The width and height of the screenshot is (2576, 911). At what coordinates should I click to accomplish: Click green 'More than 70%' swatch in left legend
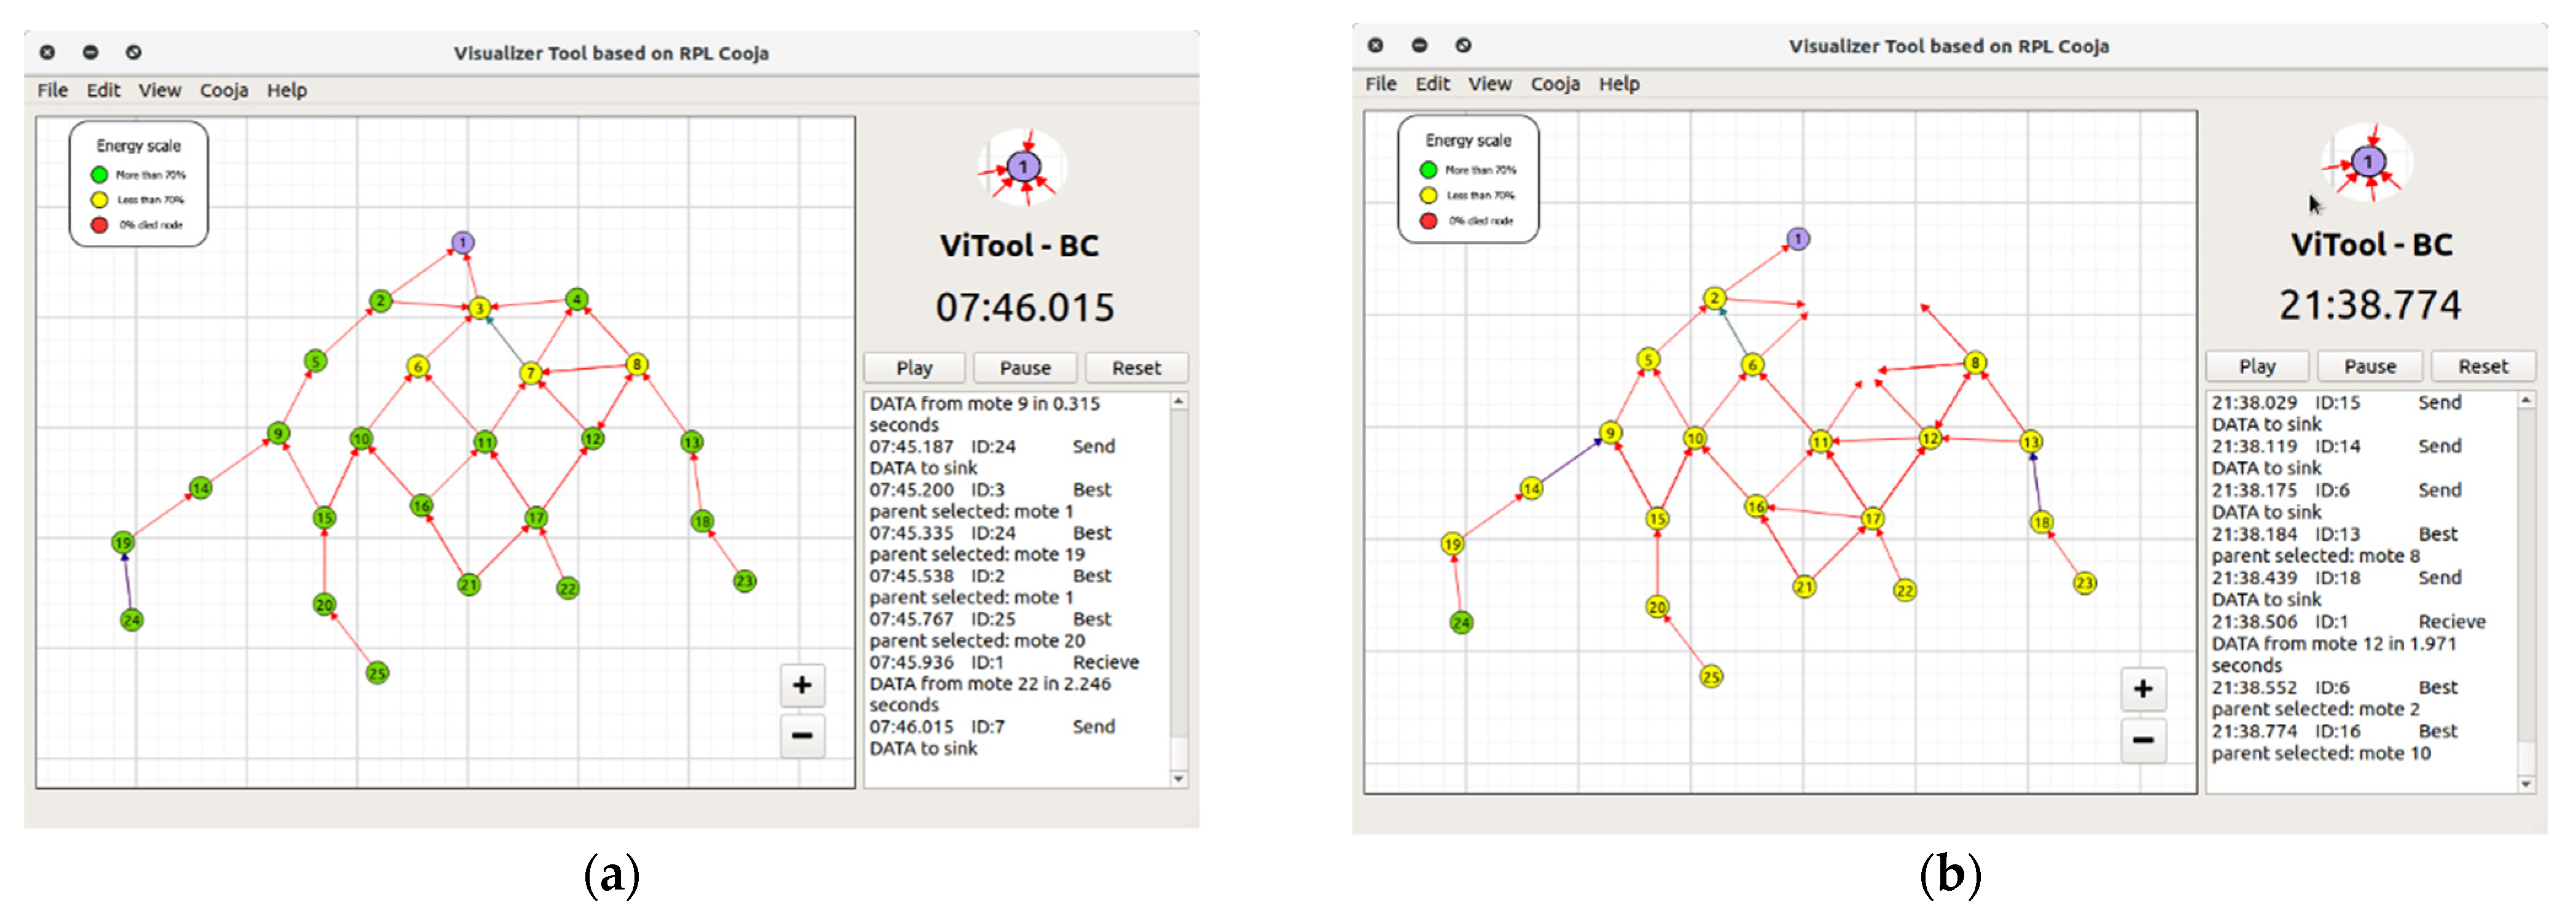point(99,175)
